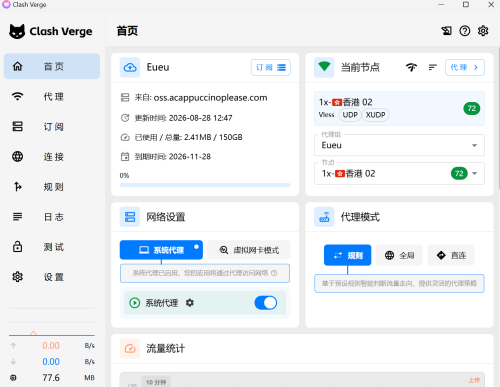Toggle the 系统代理 switch off
The height and width of the screenshot is (387, 500).
pos(266,303)
